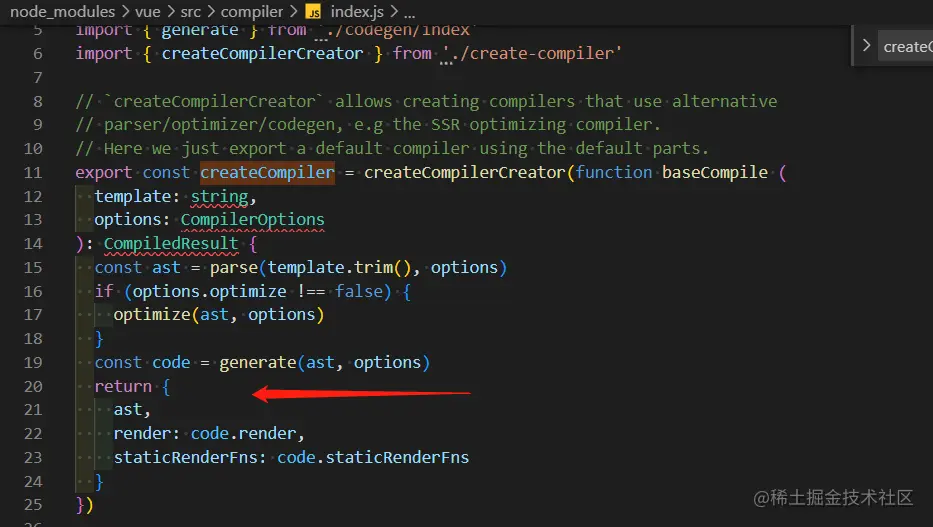Select the compiler breadcrumb folder

(x=252, y=11)
